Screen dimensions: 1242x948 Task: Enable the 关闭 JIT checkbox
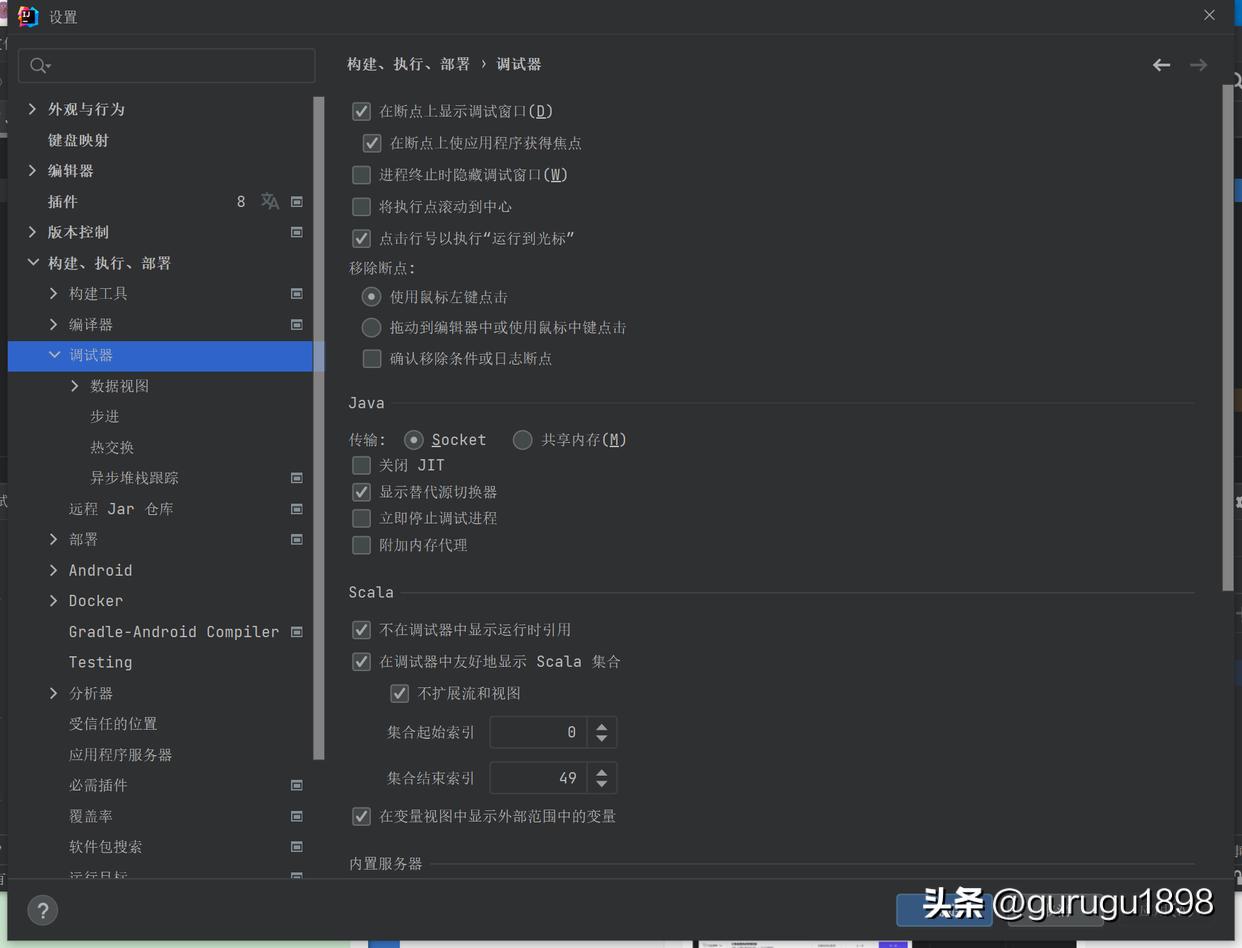click(x=361, y=465)
